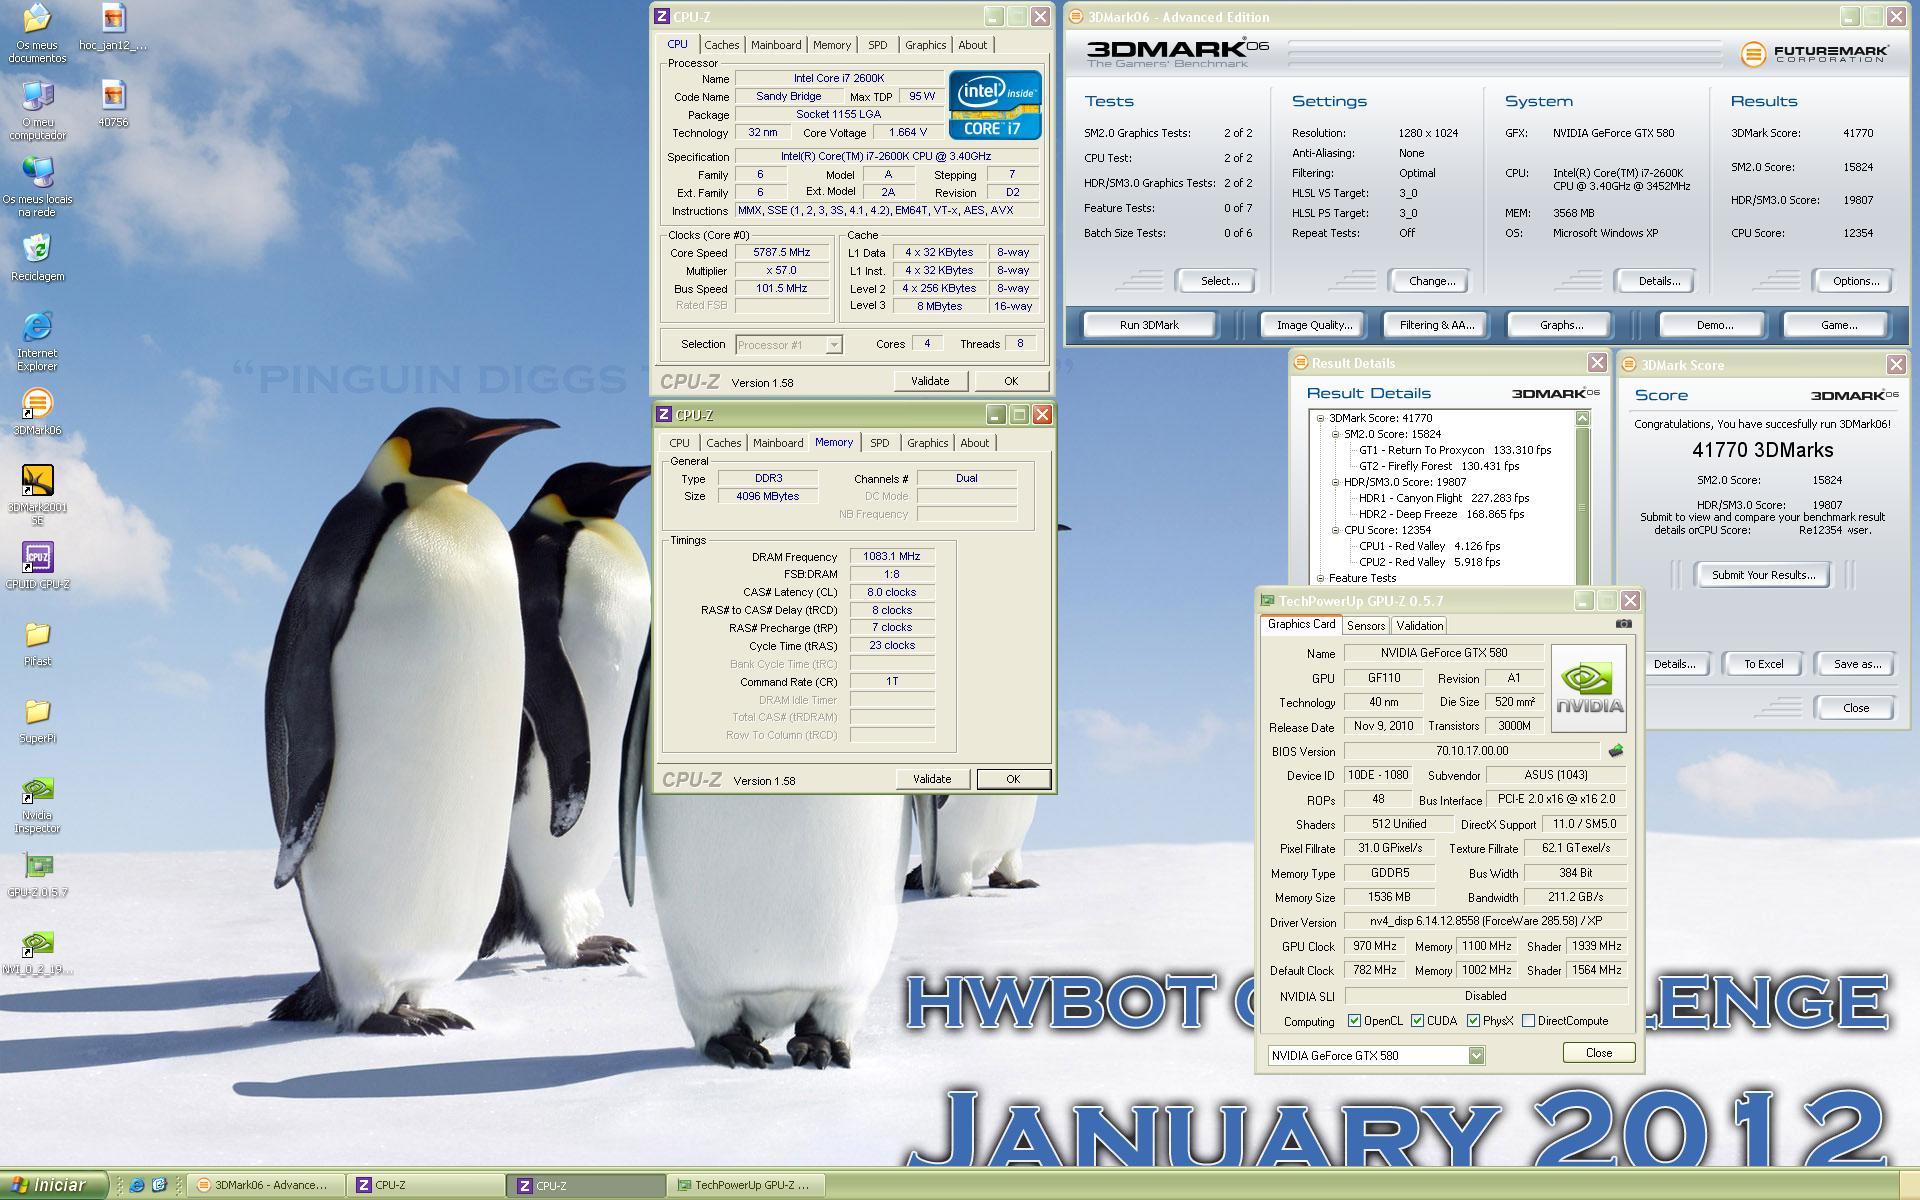Switch to Validation tab in GPU-Z
The height and width of the screenshot is (1200, 1920).
pyautogui.click(x=1419, y=626)
